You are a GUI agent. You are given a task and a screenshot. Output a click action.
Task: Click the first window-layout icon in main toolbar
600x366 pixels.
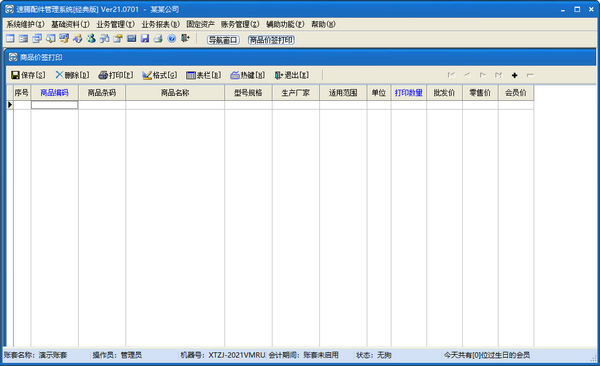coord(10,39)
